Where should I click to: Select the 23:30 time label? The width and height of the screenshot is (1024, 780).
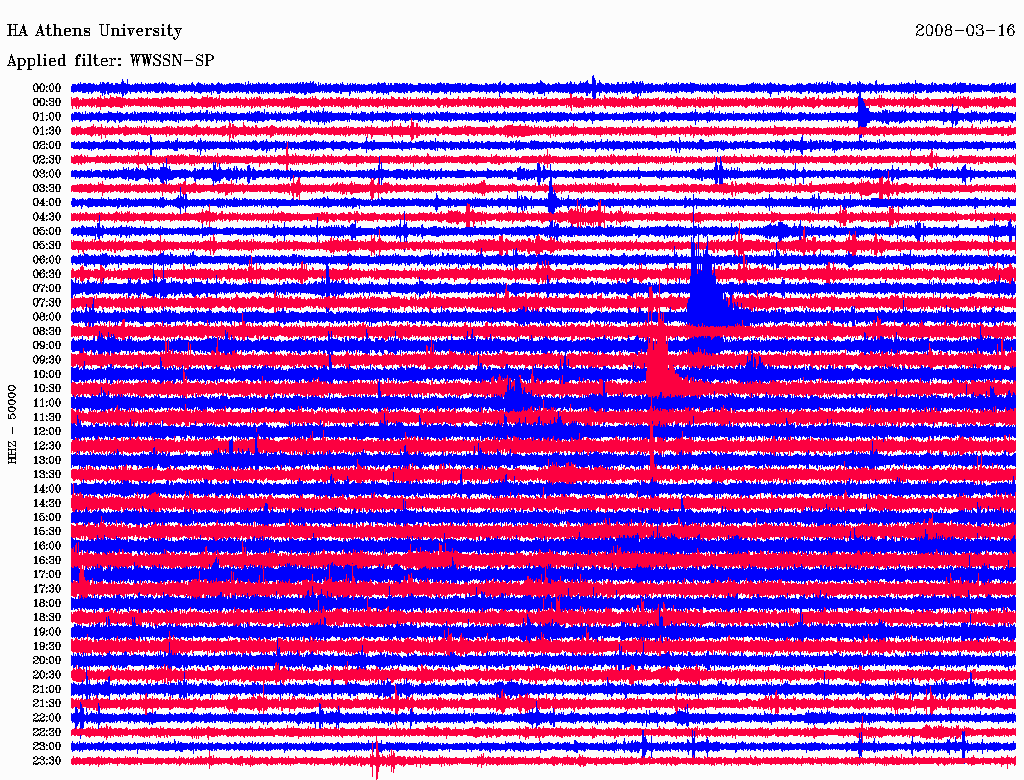[x=47, y=760]
